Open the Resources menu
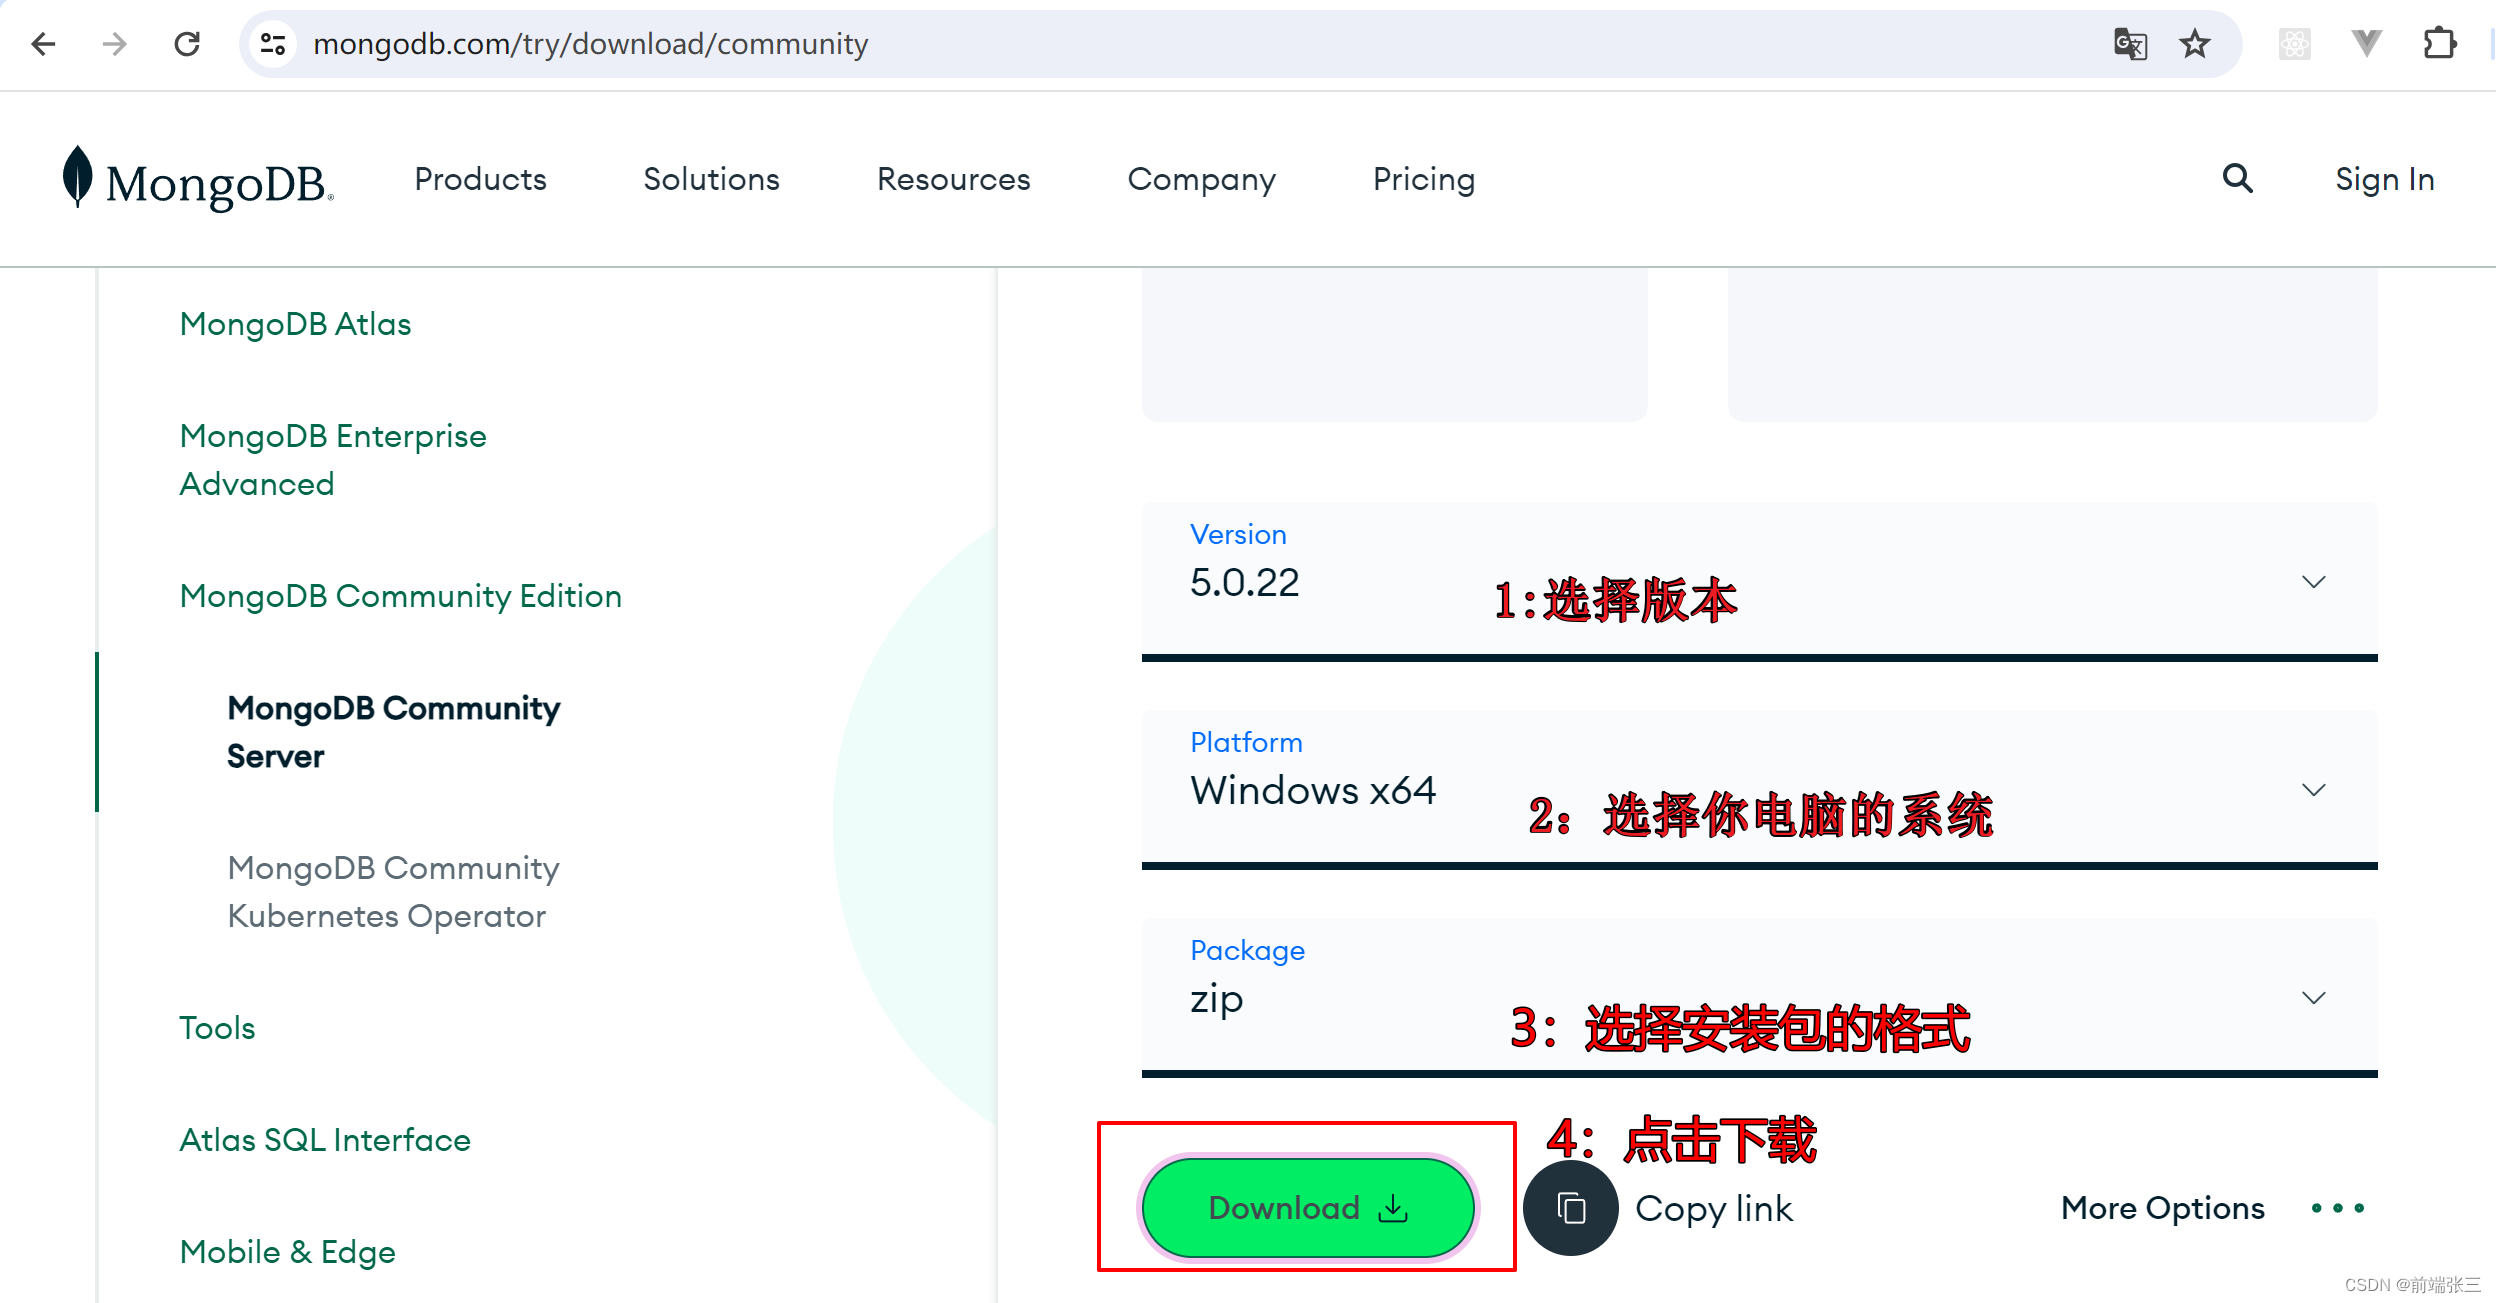Screen dimensions: 2496x1303 [x=954, y=179]
